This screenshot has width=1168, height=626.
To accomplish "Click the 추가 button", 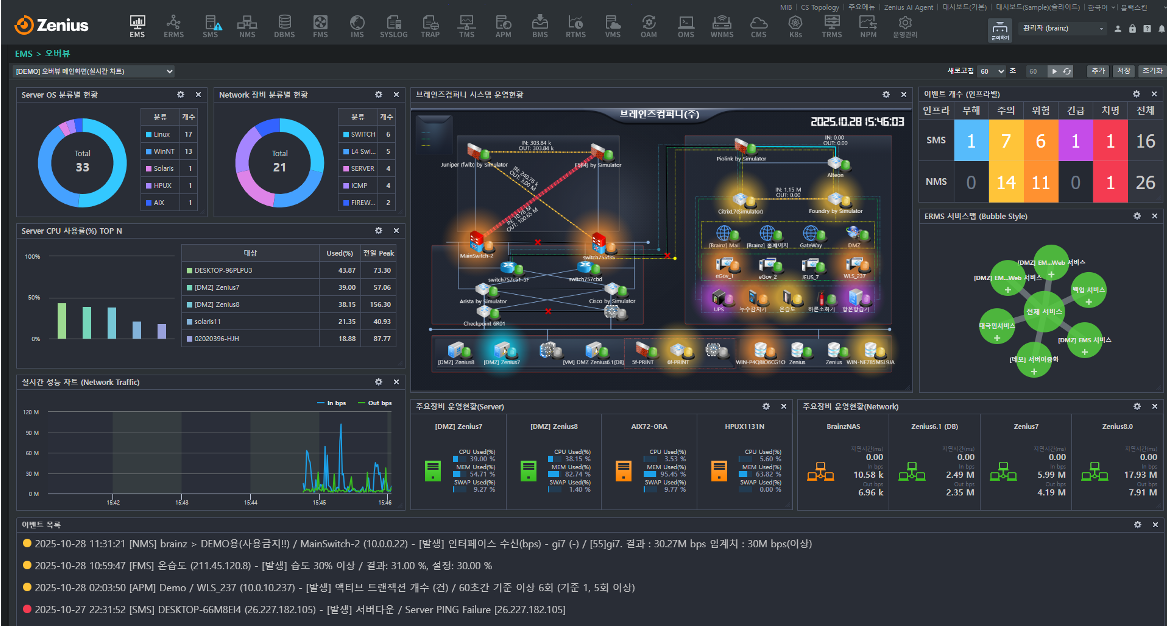I will 1097,71.
